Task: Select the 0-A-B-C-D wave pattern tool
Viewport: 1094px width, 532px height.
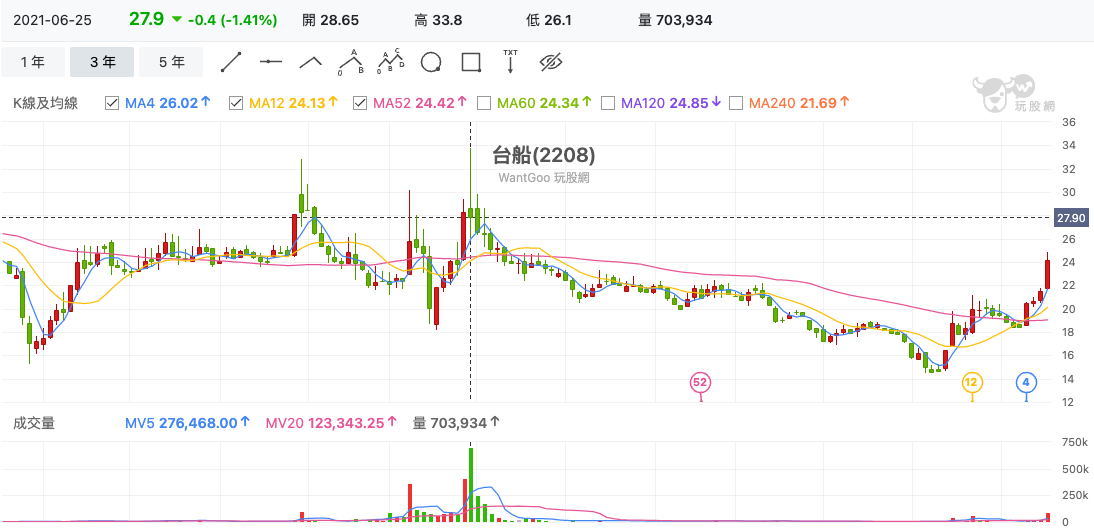Action: (x=391, y=62)
